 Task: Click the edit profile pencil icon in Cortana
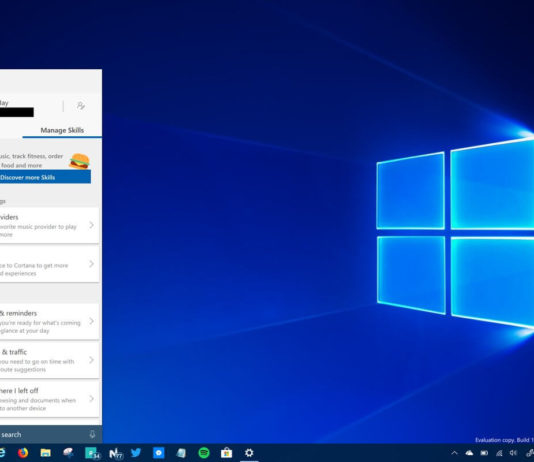pyautogui.click(x=81, y=106)
